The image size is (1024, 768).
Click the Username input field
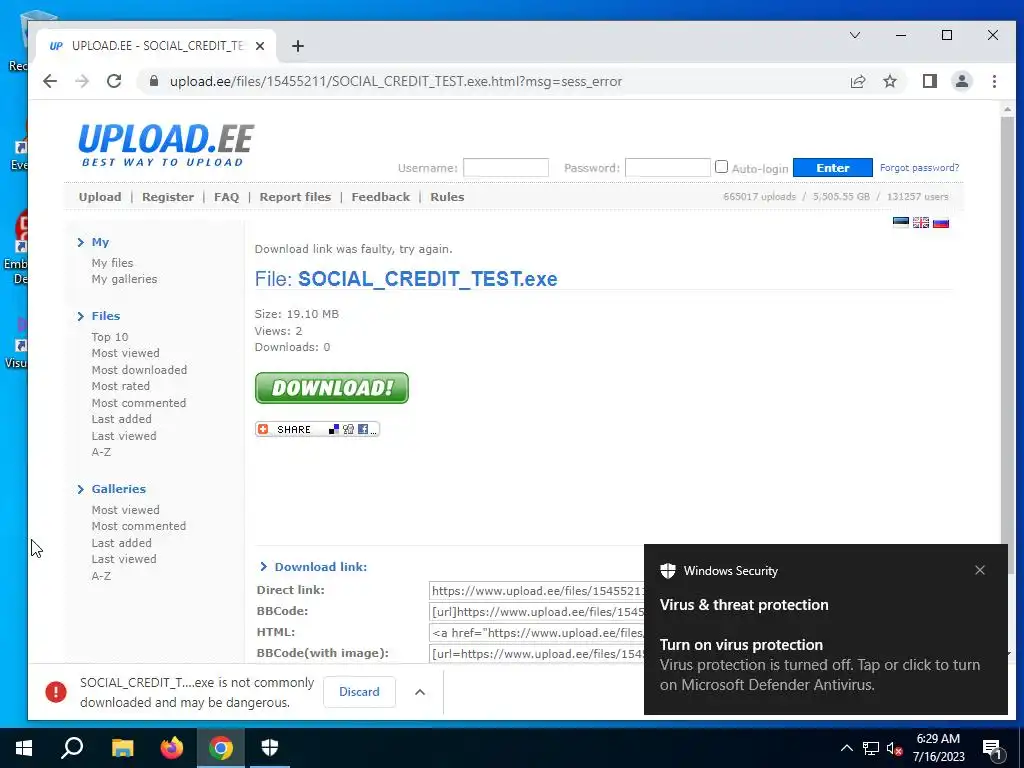pyautogui.click(x=505, y=168)
